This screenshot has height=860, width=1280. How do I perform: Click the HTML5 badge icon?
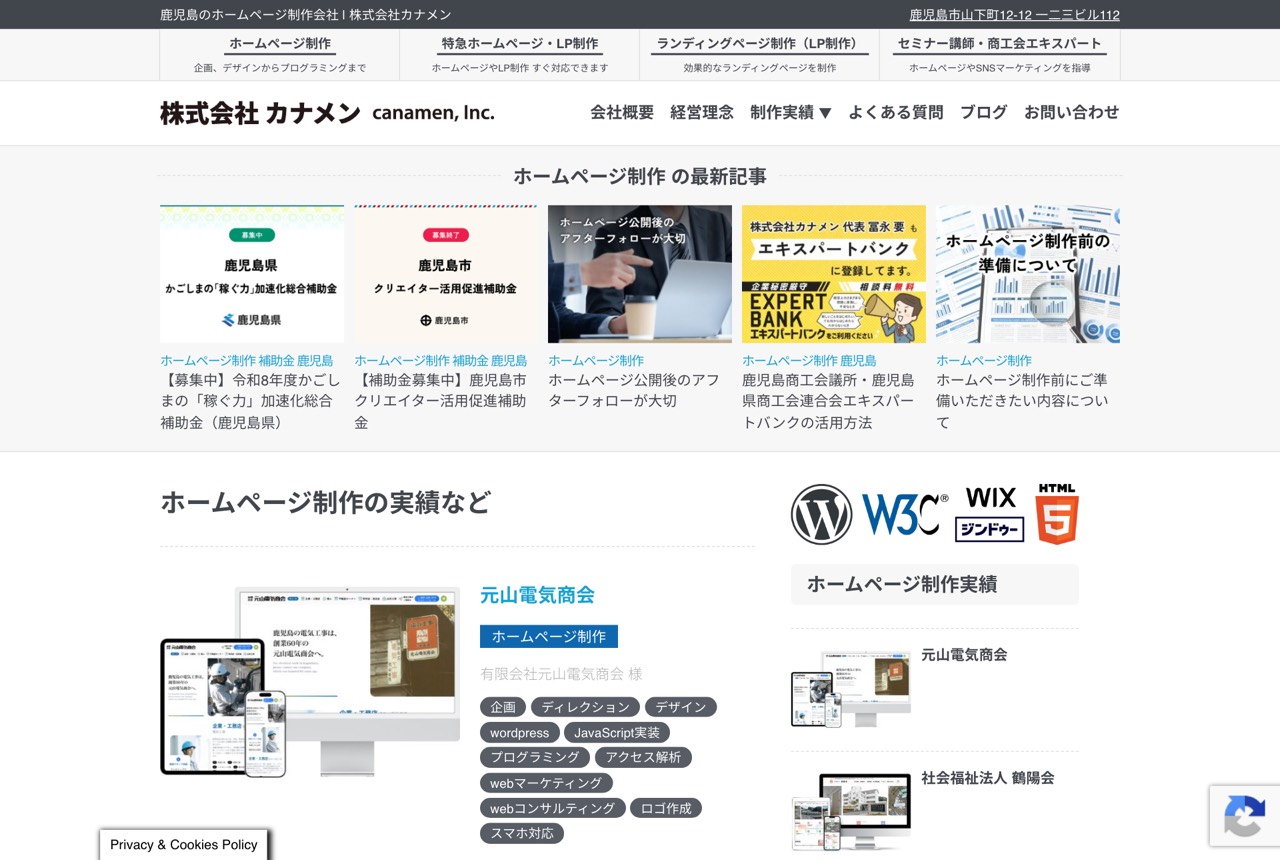tap(1057, 514)
